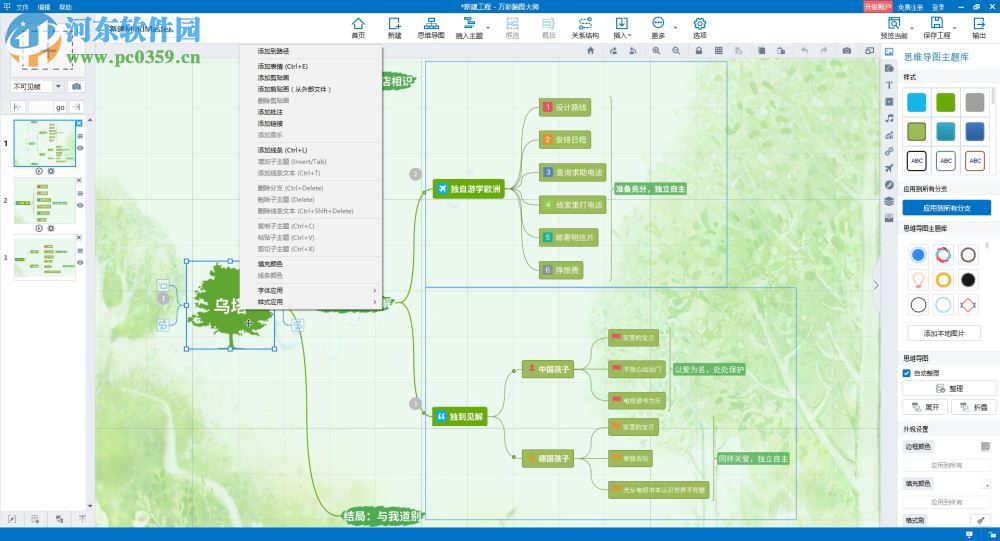Open the layers stack sidebar panel
Image resolution: width=1000 pixels, height=541 pixels.
[x=889, y=201]
